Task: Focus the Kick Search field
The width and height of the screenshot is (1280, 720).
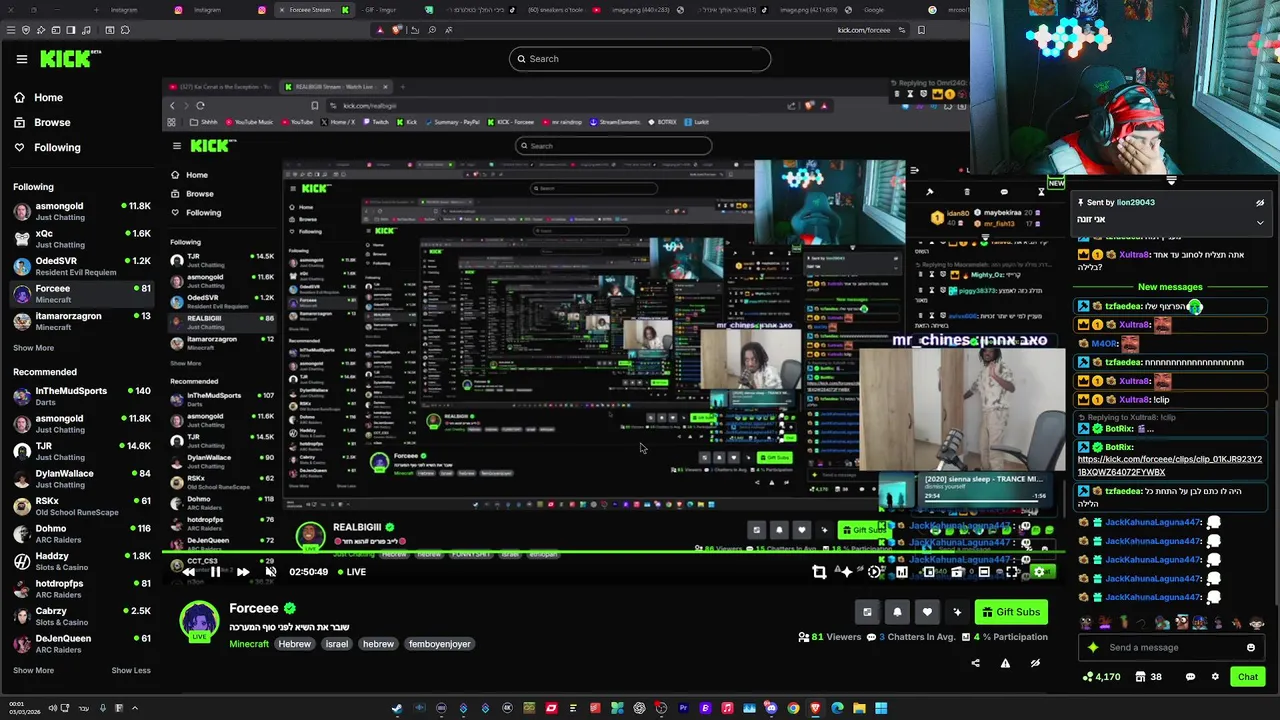Action: [x=640, y=59]
